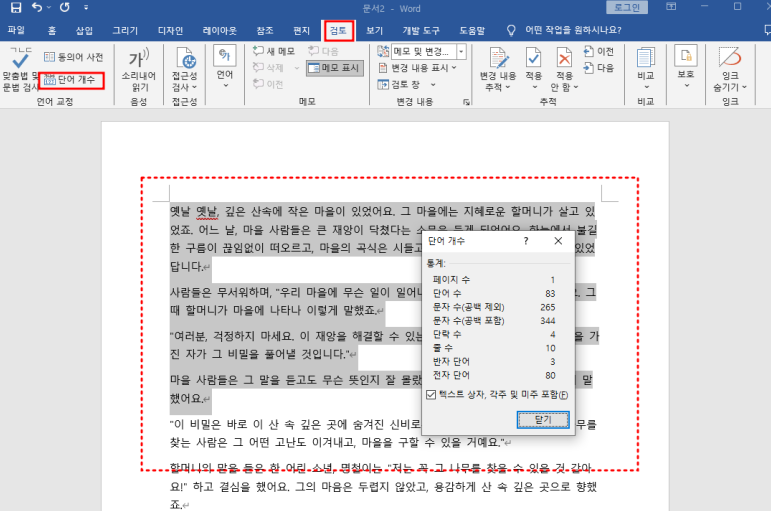Viewport: 771px width, 511px height.
Task: Click the Undo arrow in the quick access toolbar
Action: [37, 7]
